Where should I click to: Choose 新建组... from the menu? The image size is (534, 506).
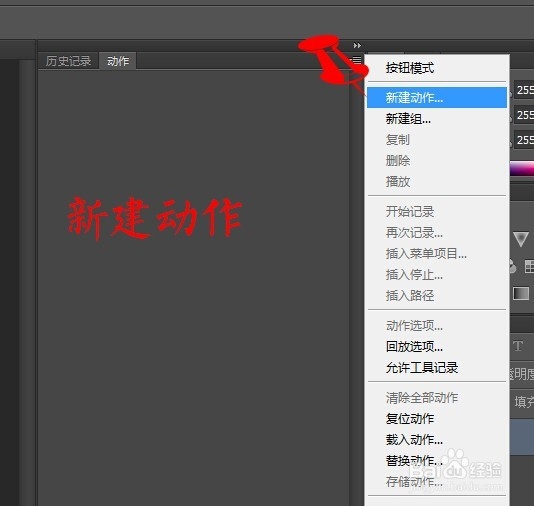[x=437, y=119]
